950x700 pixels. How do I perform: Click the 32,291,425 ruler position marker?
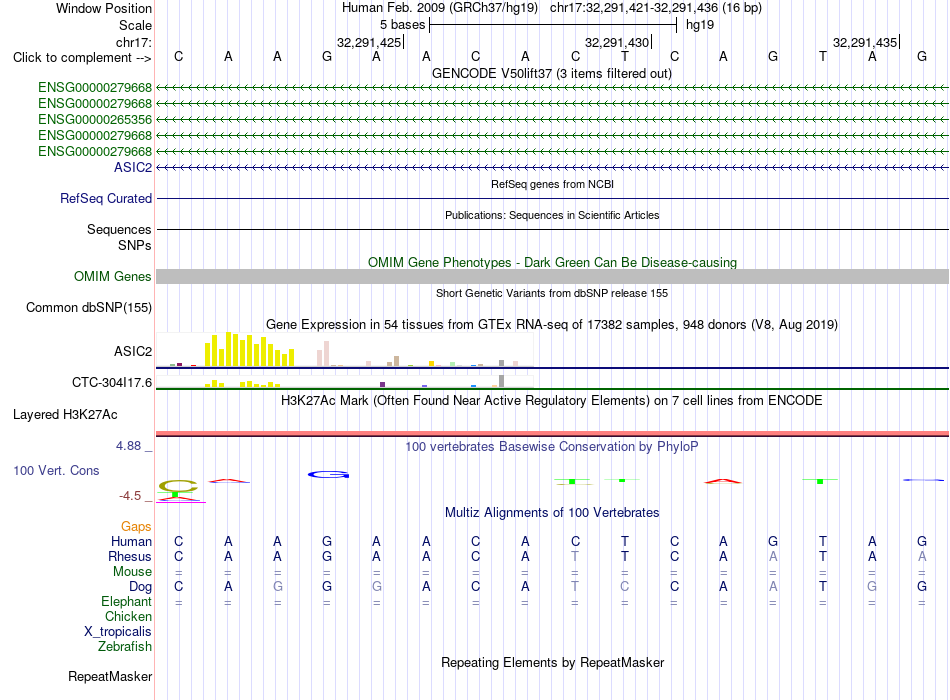click(x=369, y=42)
